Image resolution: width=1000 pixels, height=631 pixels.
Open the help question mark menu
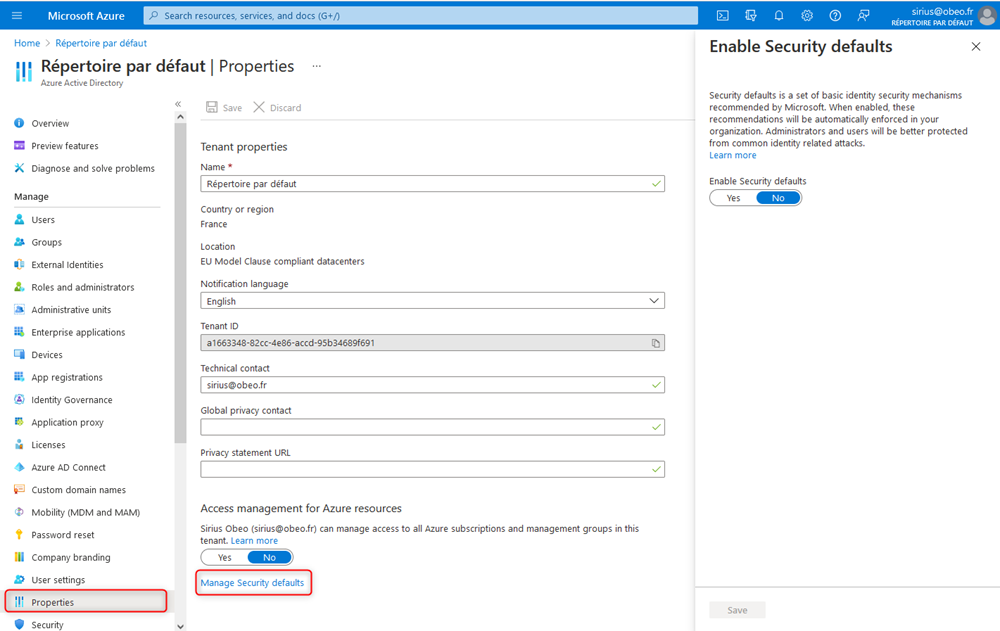[x=834, y=15]
